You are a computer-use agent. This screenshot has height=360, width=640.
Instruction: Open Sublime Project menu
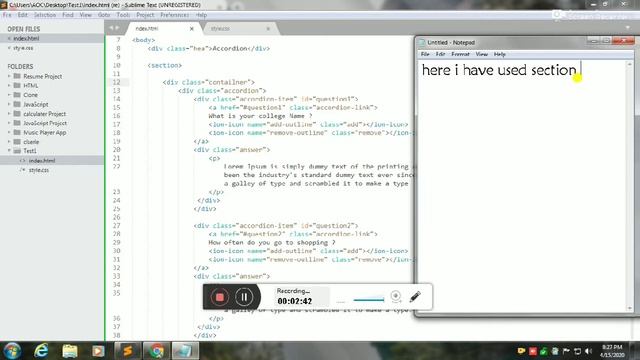point(145,15)
